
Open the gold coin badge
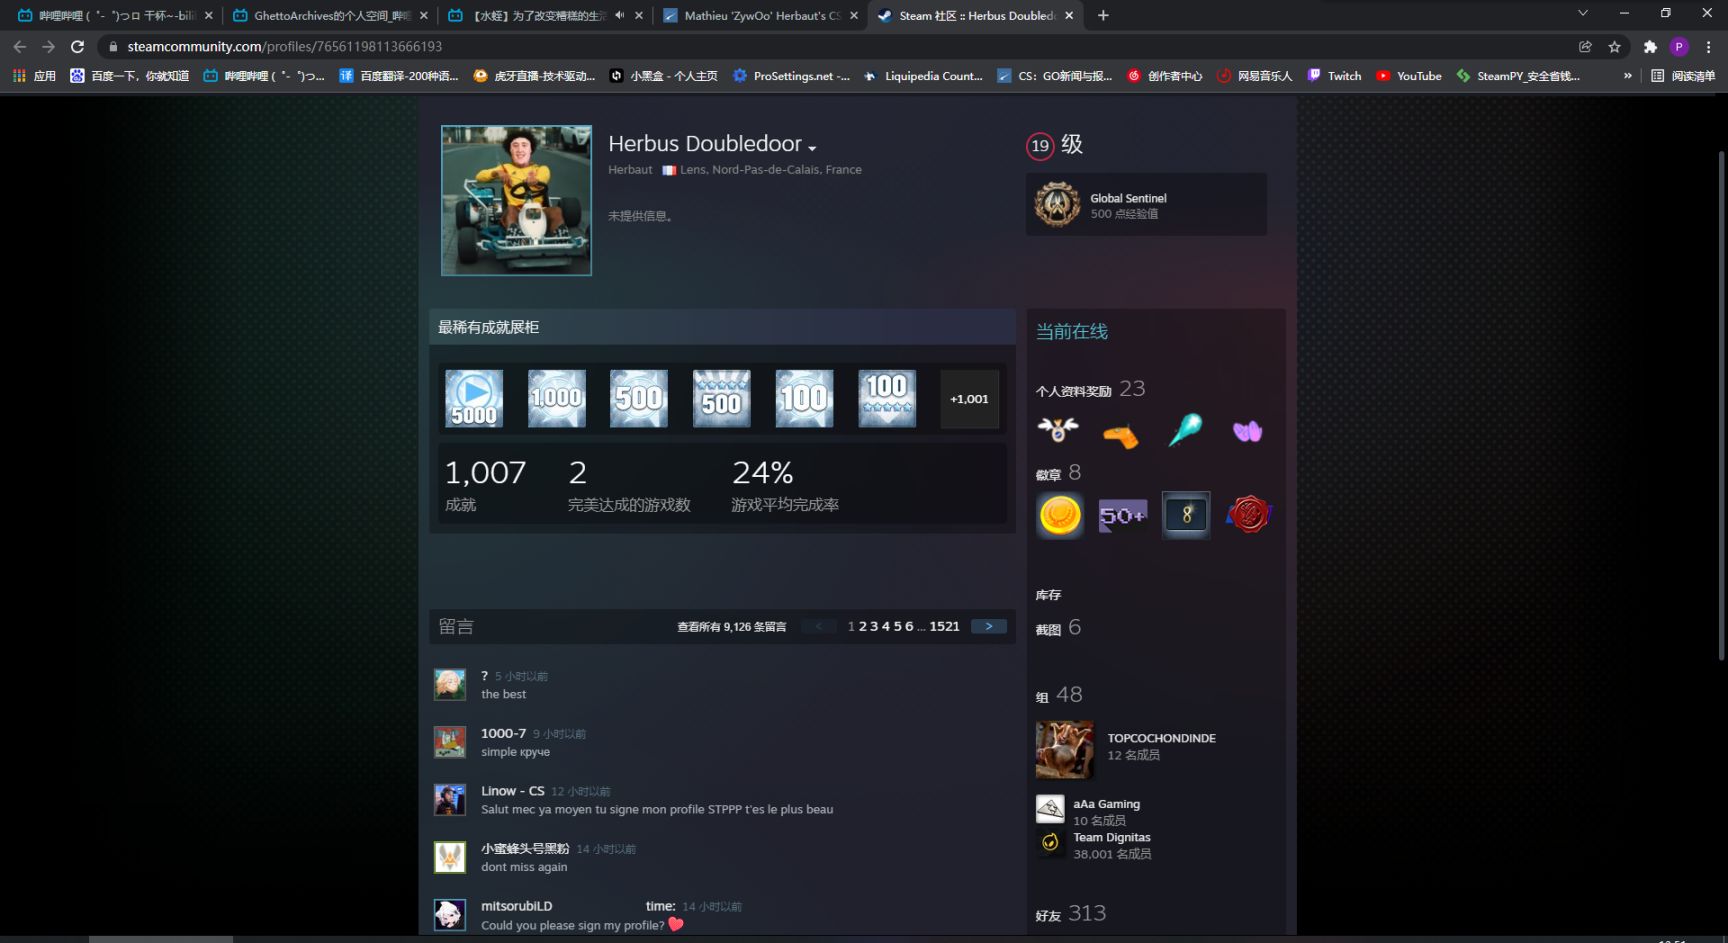[1060, 515]
